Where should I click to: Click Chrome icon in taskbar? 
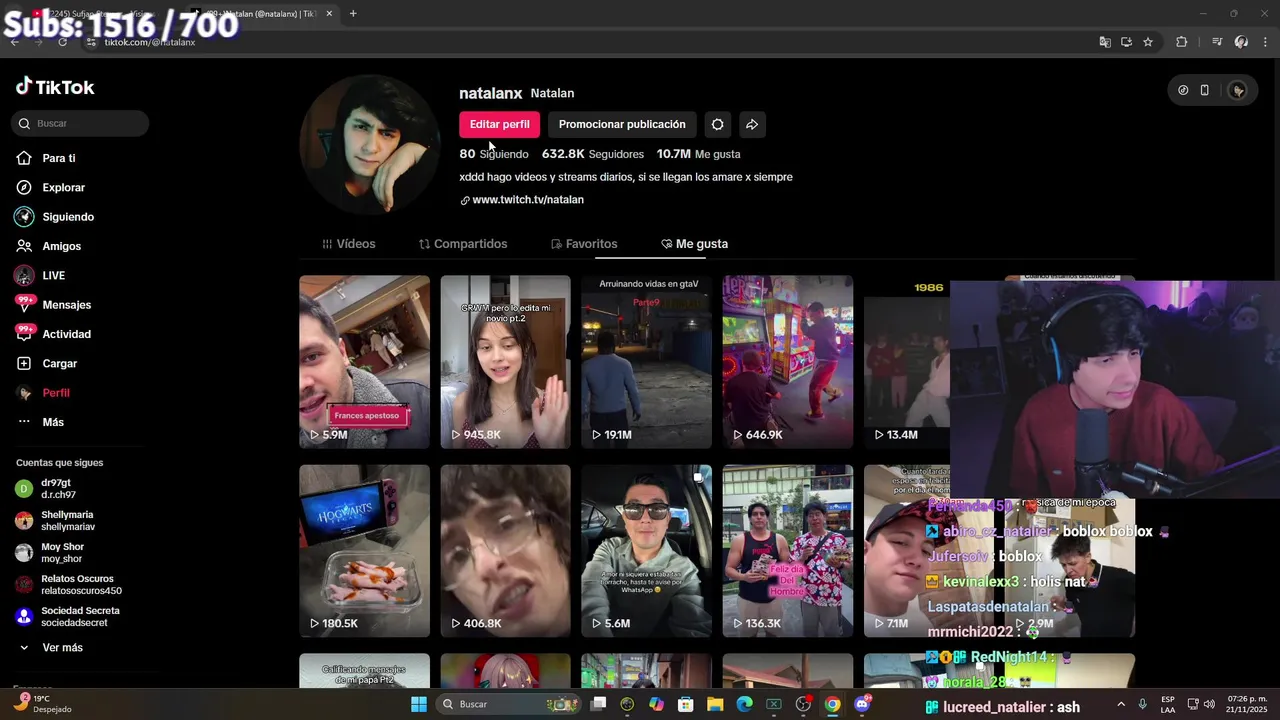[x=832, y=704]
